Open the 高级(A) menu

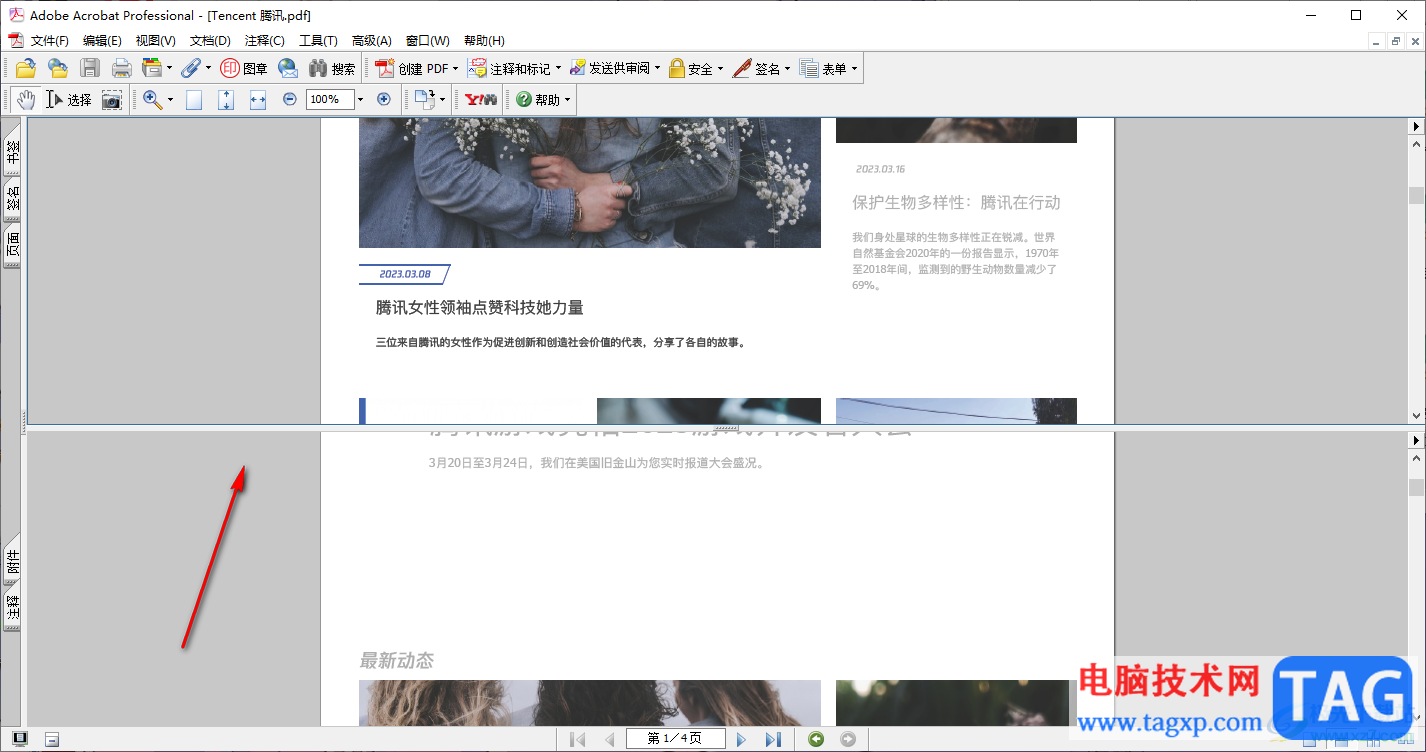[371, 41]
